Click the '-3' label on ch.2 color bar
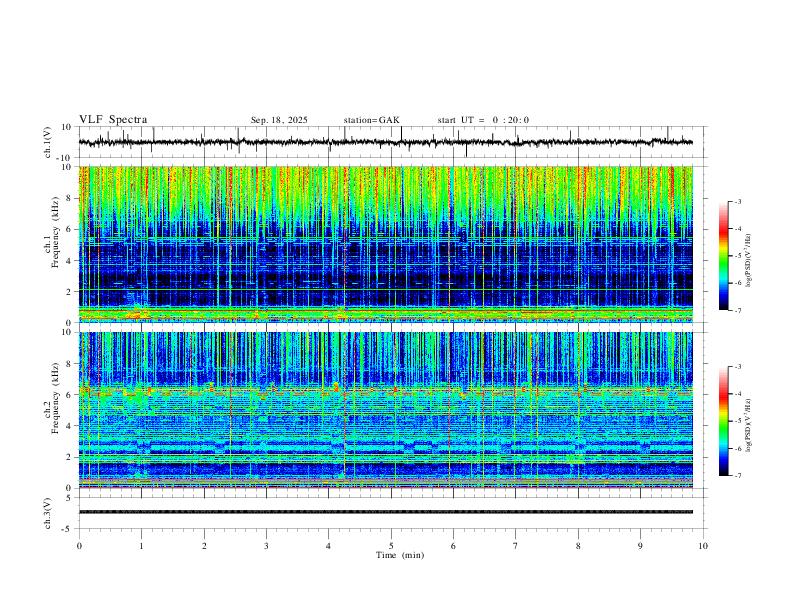This screenshot has width=792, height=612. coord(738,367)
